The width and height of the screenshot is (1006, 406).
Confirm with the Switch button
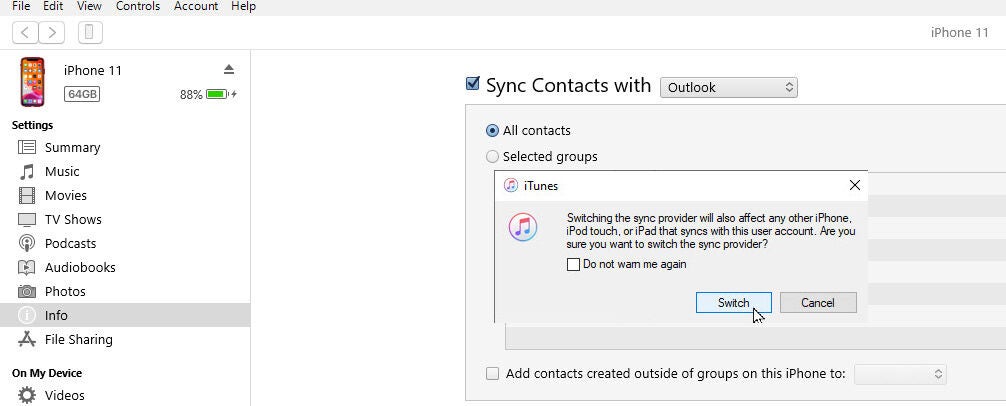[x=733, y=303]
